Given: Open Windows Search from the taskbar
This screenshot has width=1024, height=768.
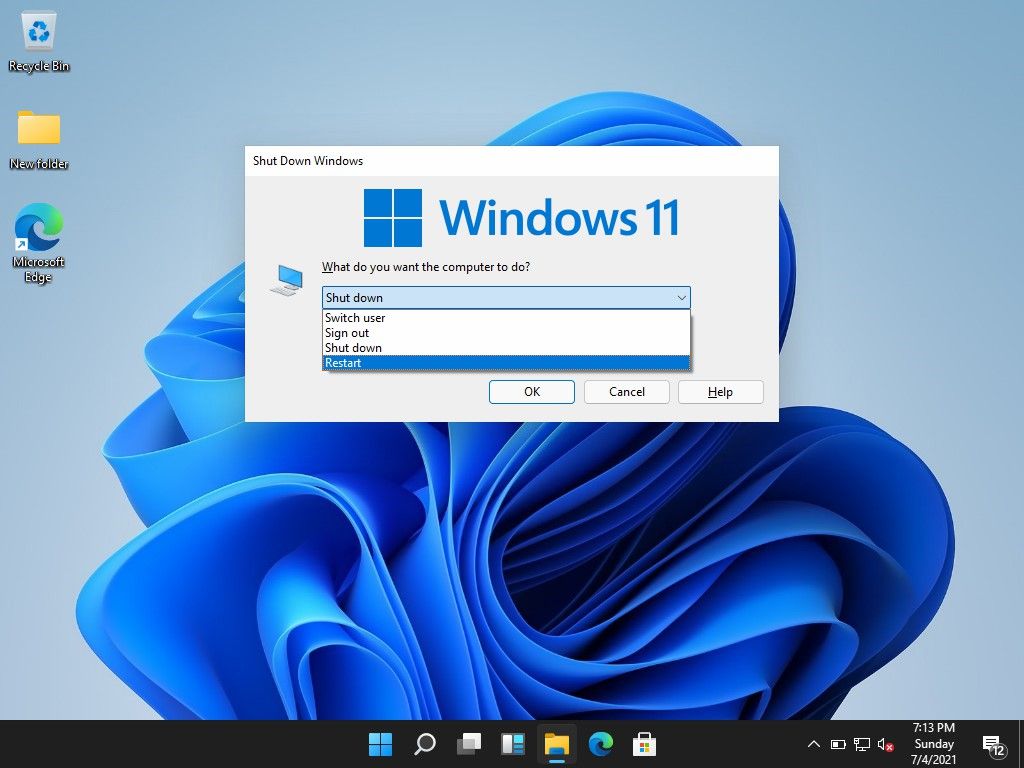Looking at the screenshot, I should (x=425, y=744).
